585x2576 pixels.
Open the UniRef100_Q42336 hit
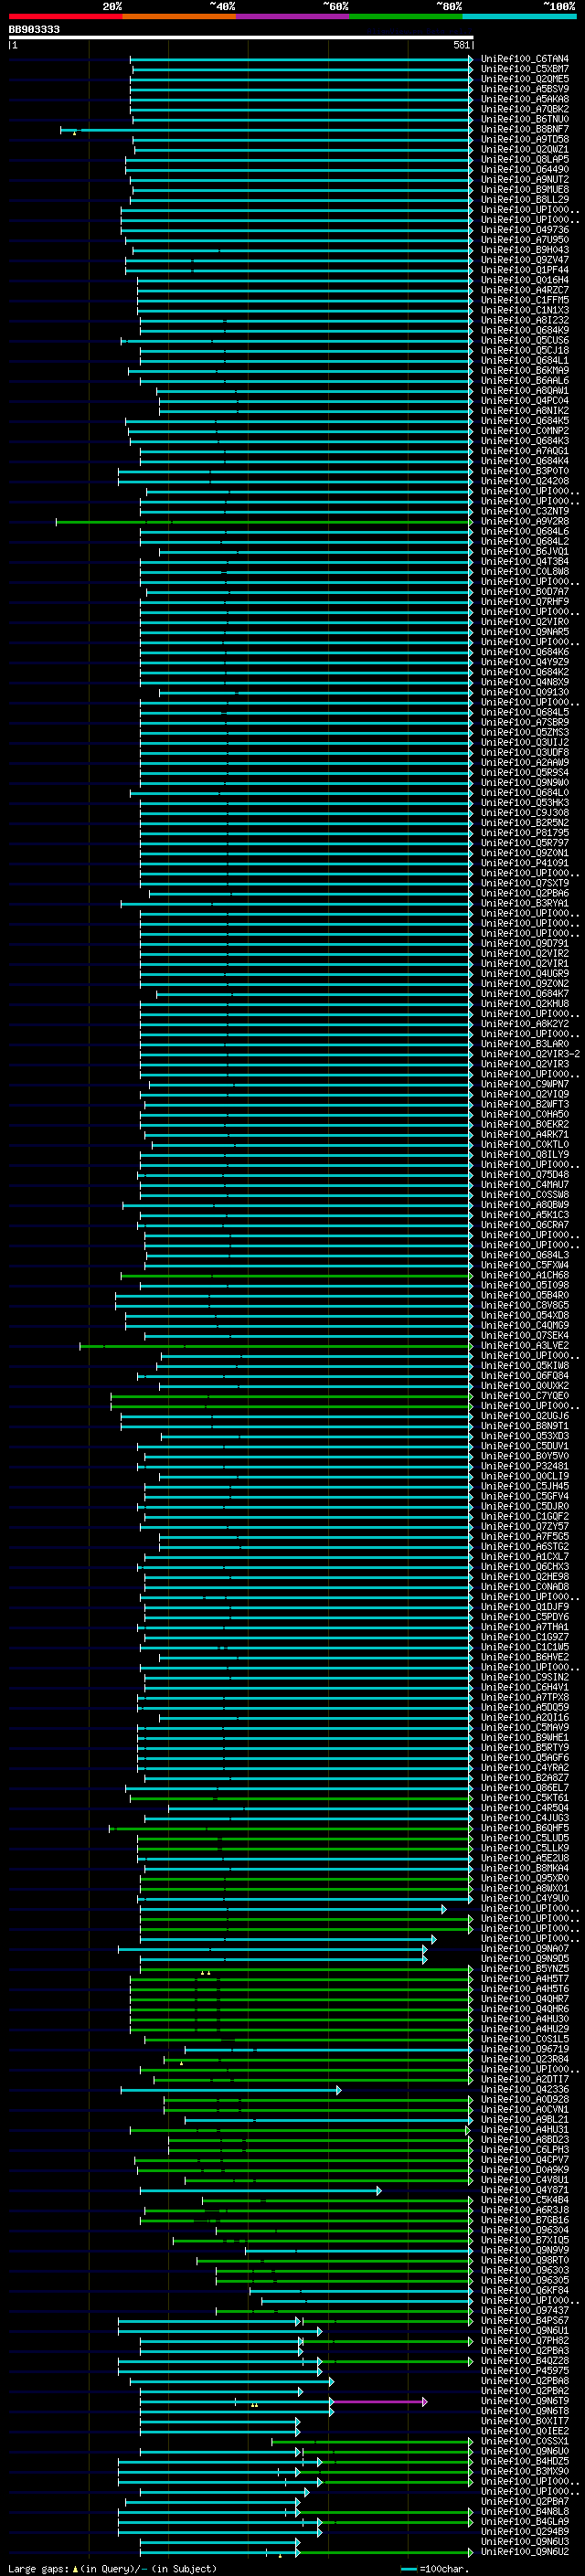(x=525, y=2089)
